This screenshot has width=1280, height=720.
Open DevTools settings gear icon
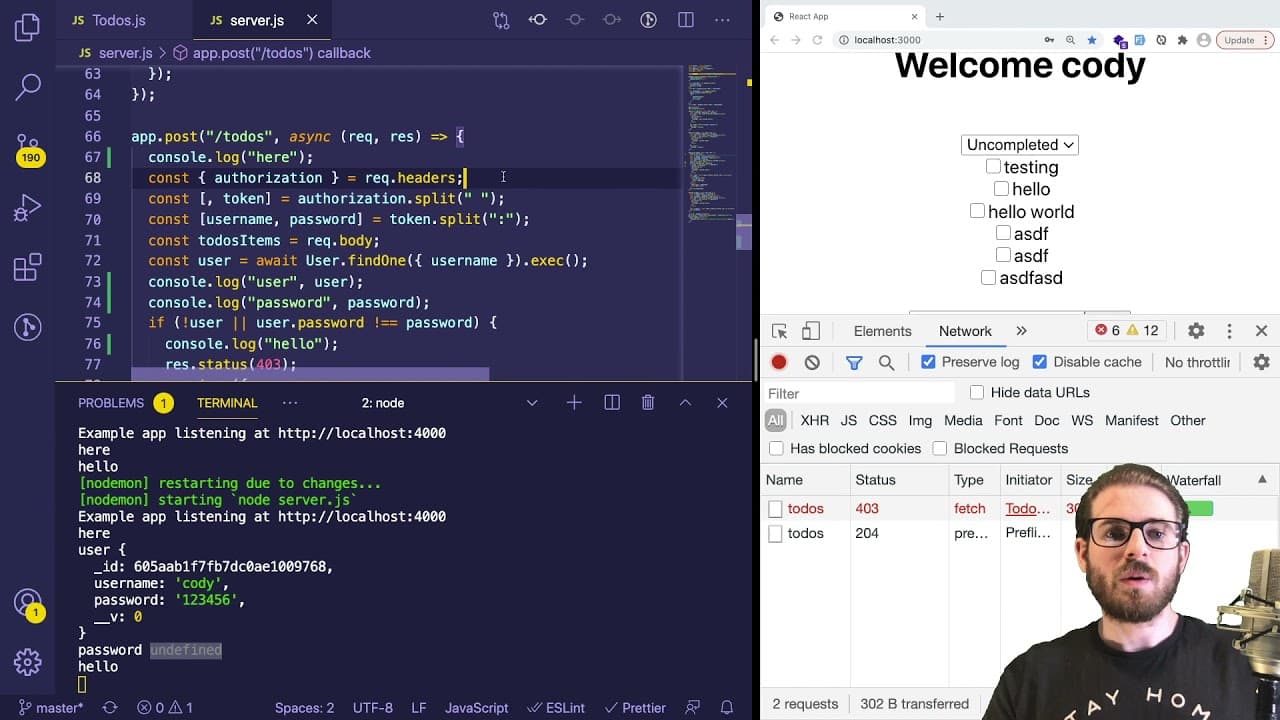pyautogui.click(x=1196, y=331)
